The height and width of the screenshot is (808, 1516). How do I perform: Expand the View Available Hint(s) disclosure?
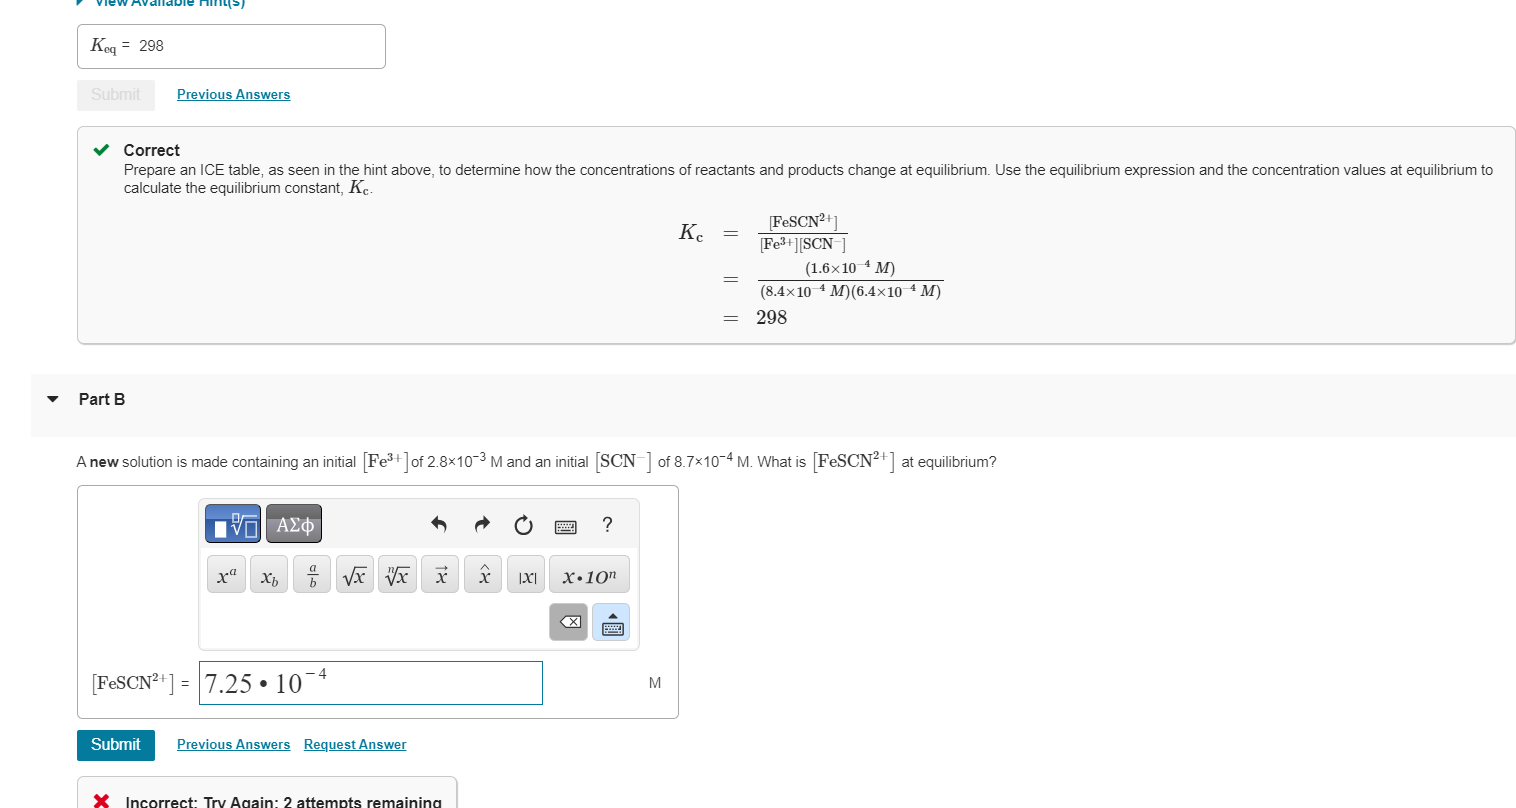pyautogui.click(x=78, y=3)
